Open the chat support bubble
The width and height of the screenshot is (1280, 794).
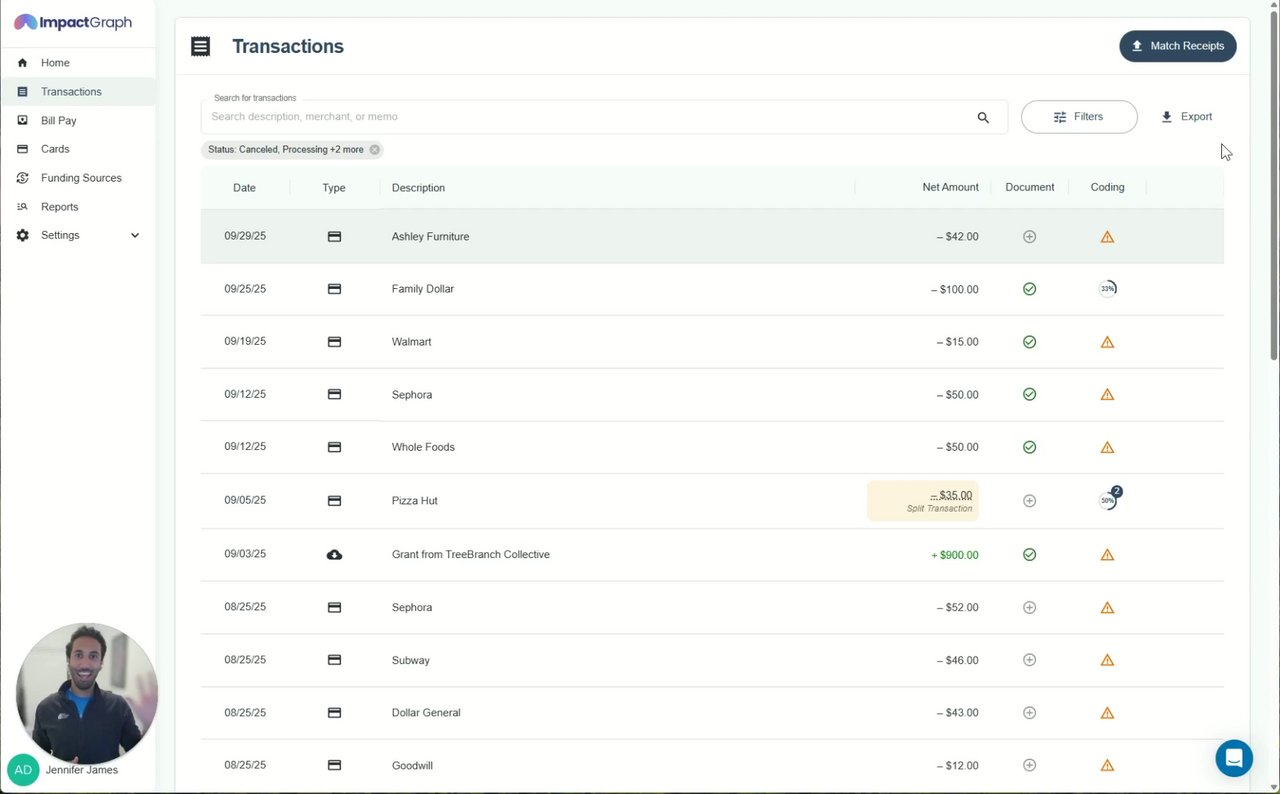coord(1234,758)
